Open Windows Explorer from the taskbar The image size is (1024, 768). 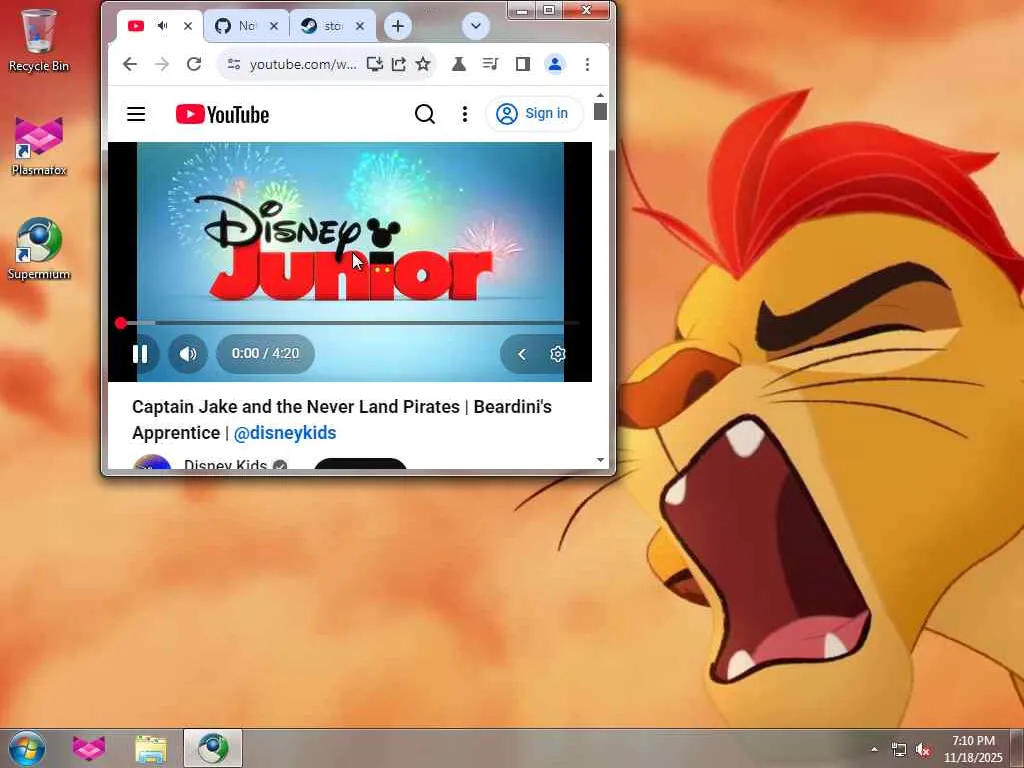tap(151, 748)
